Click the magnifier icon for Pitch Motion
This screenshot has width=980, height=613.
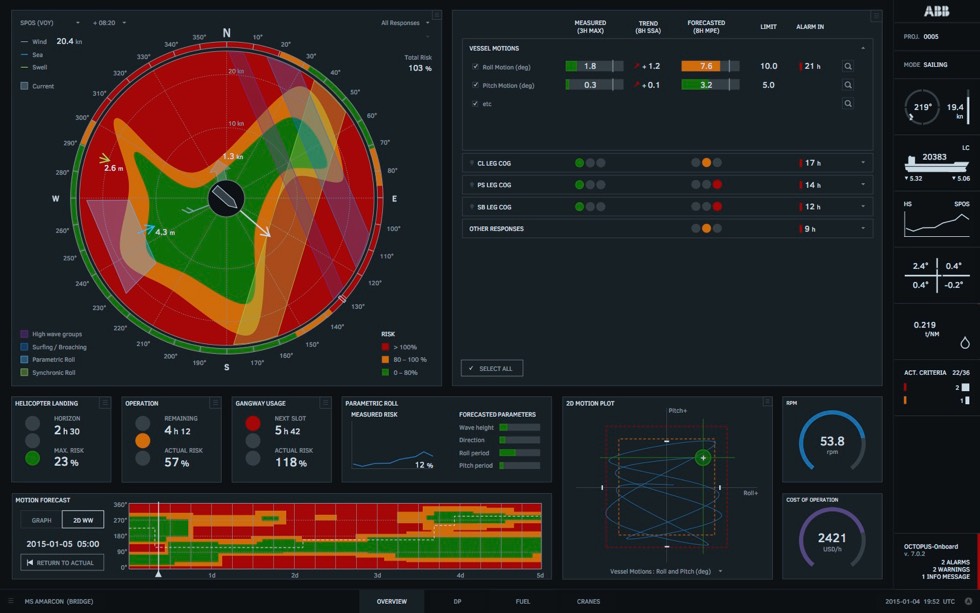point(848,85)
